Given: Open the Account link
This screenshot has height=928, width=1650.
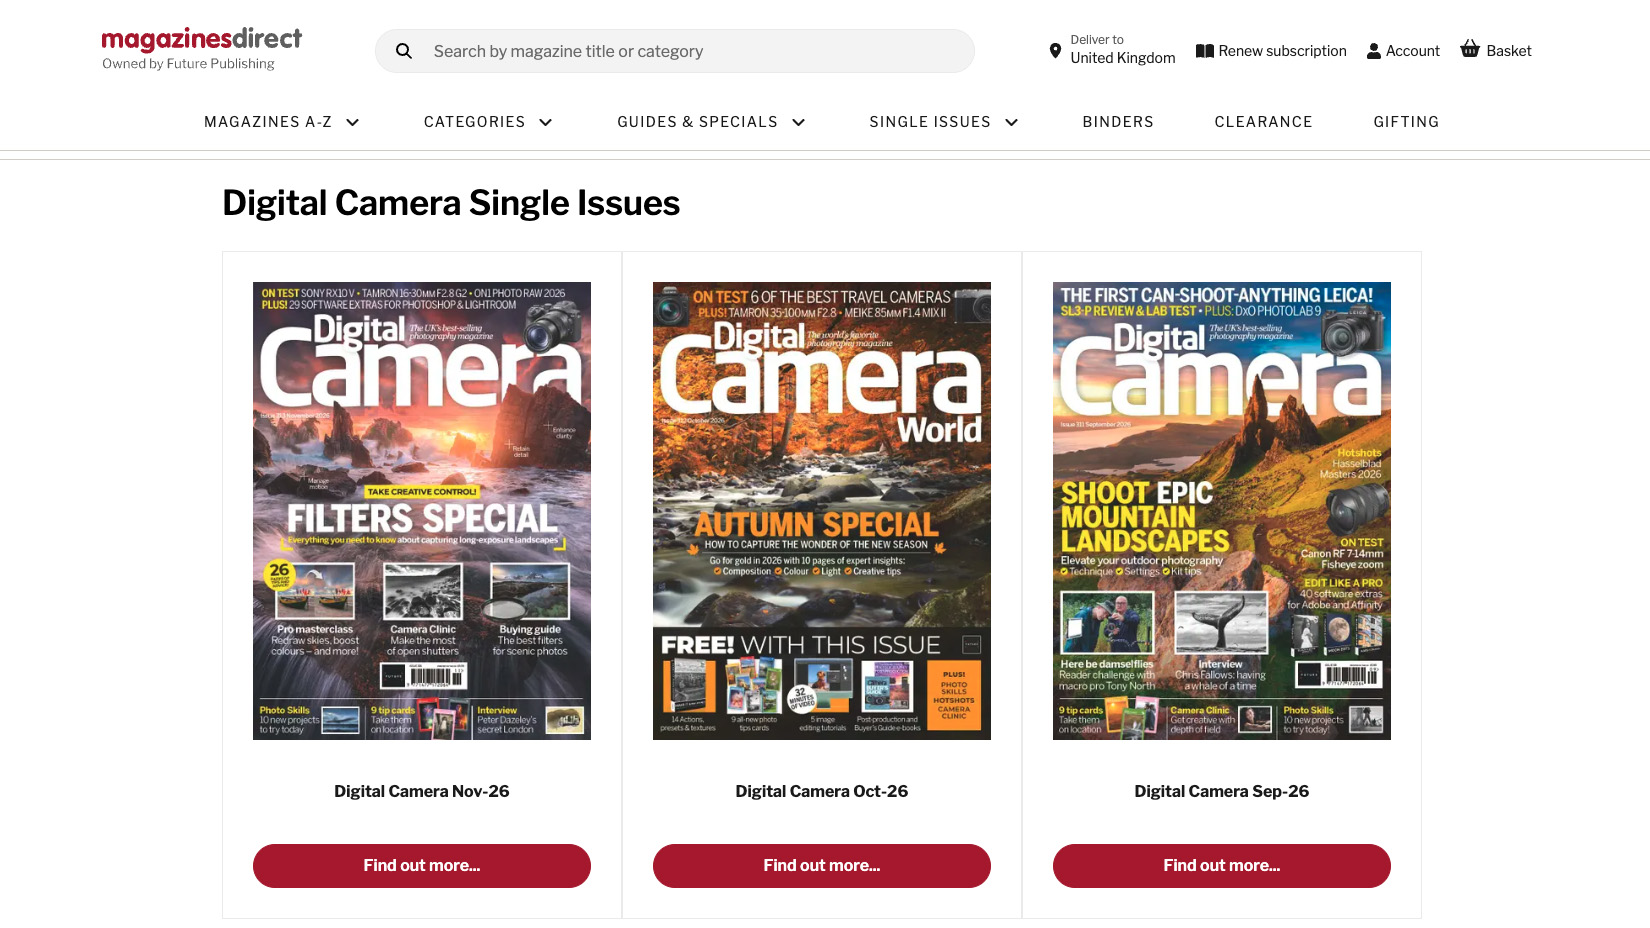Looking at the screenshot, I should click(x=1413, y=51).
